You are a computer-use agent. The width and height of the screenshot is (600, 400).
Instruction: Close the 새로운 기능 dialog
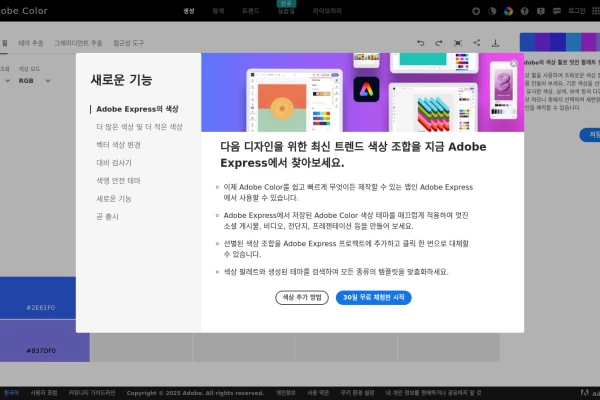tap(514, 64)
